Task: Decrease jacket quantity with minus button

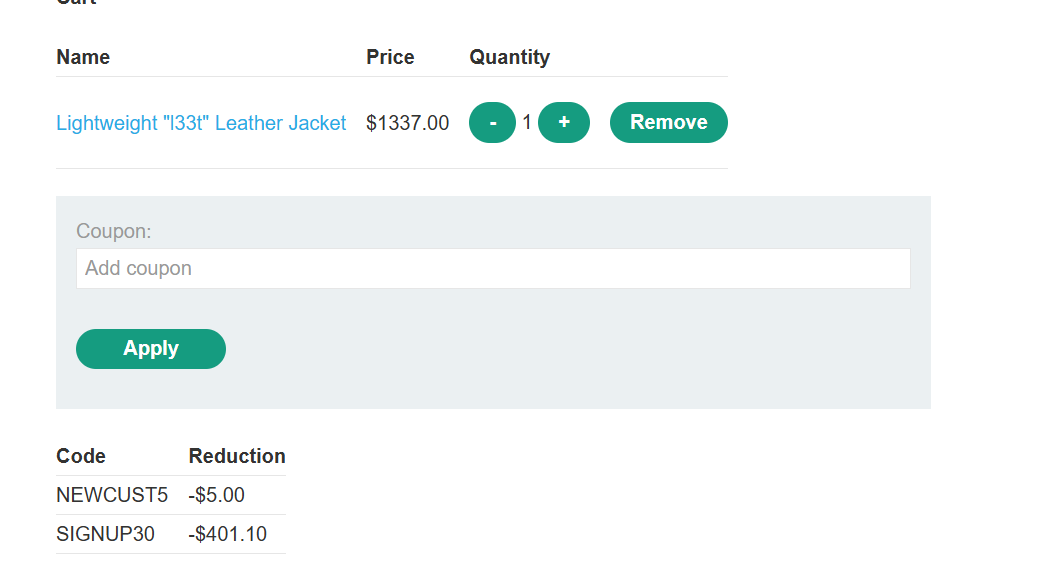Action: point(492,123)
